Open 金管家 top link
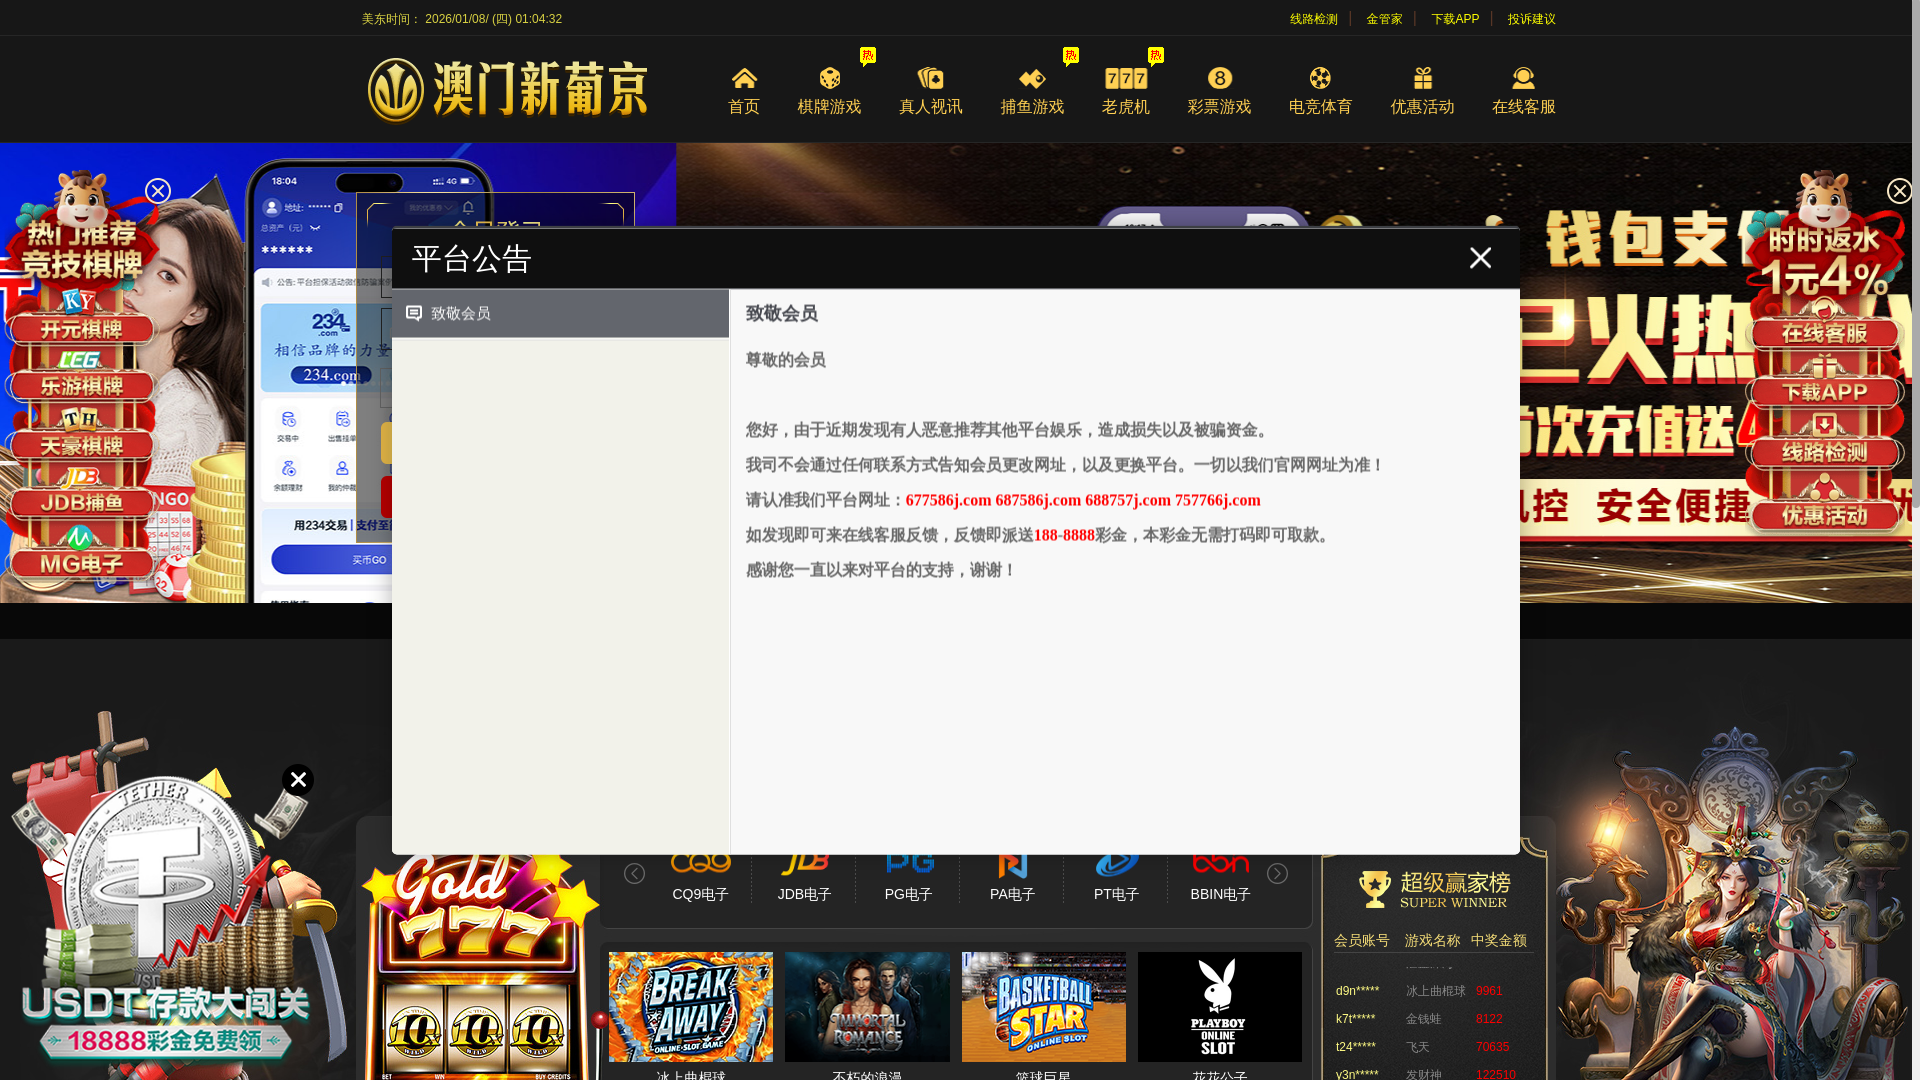1920x1080 pixels. click(1384, 19)
